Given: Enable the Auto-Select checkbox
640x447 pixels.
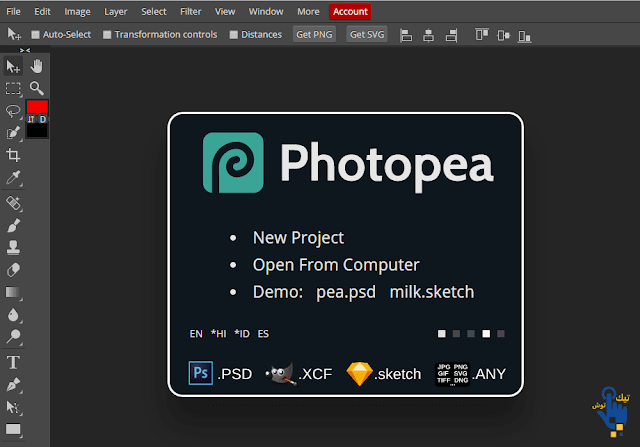Looking at the screenshot, I should coord(36,35).
